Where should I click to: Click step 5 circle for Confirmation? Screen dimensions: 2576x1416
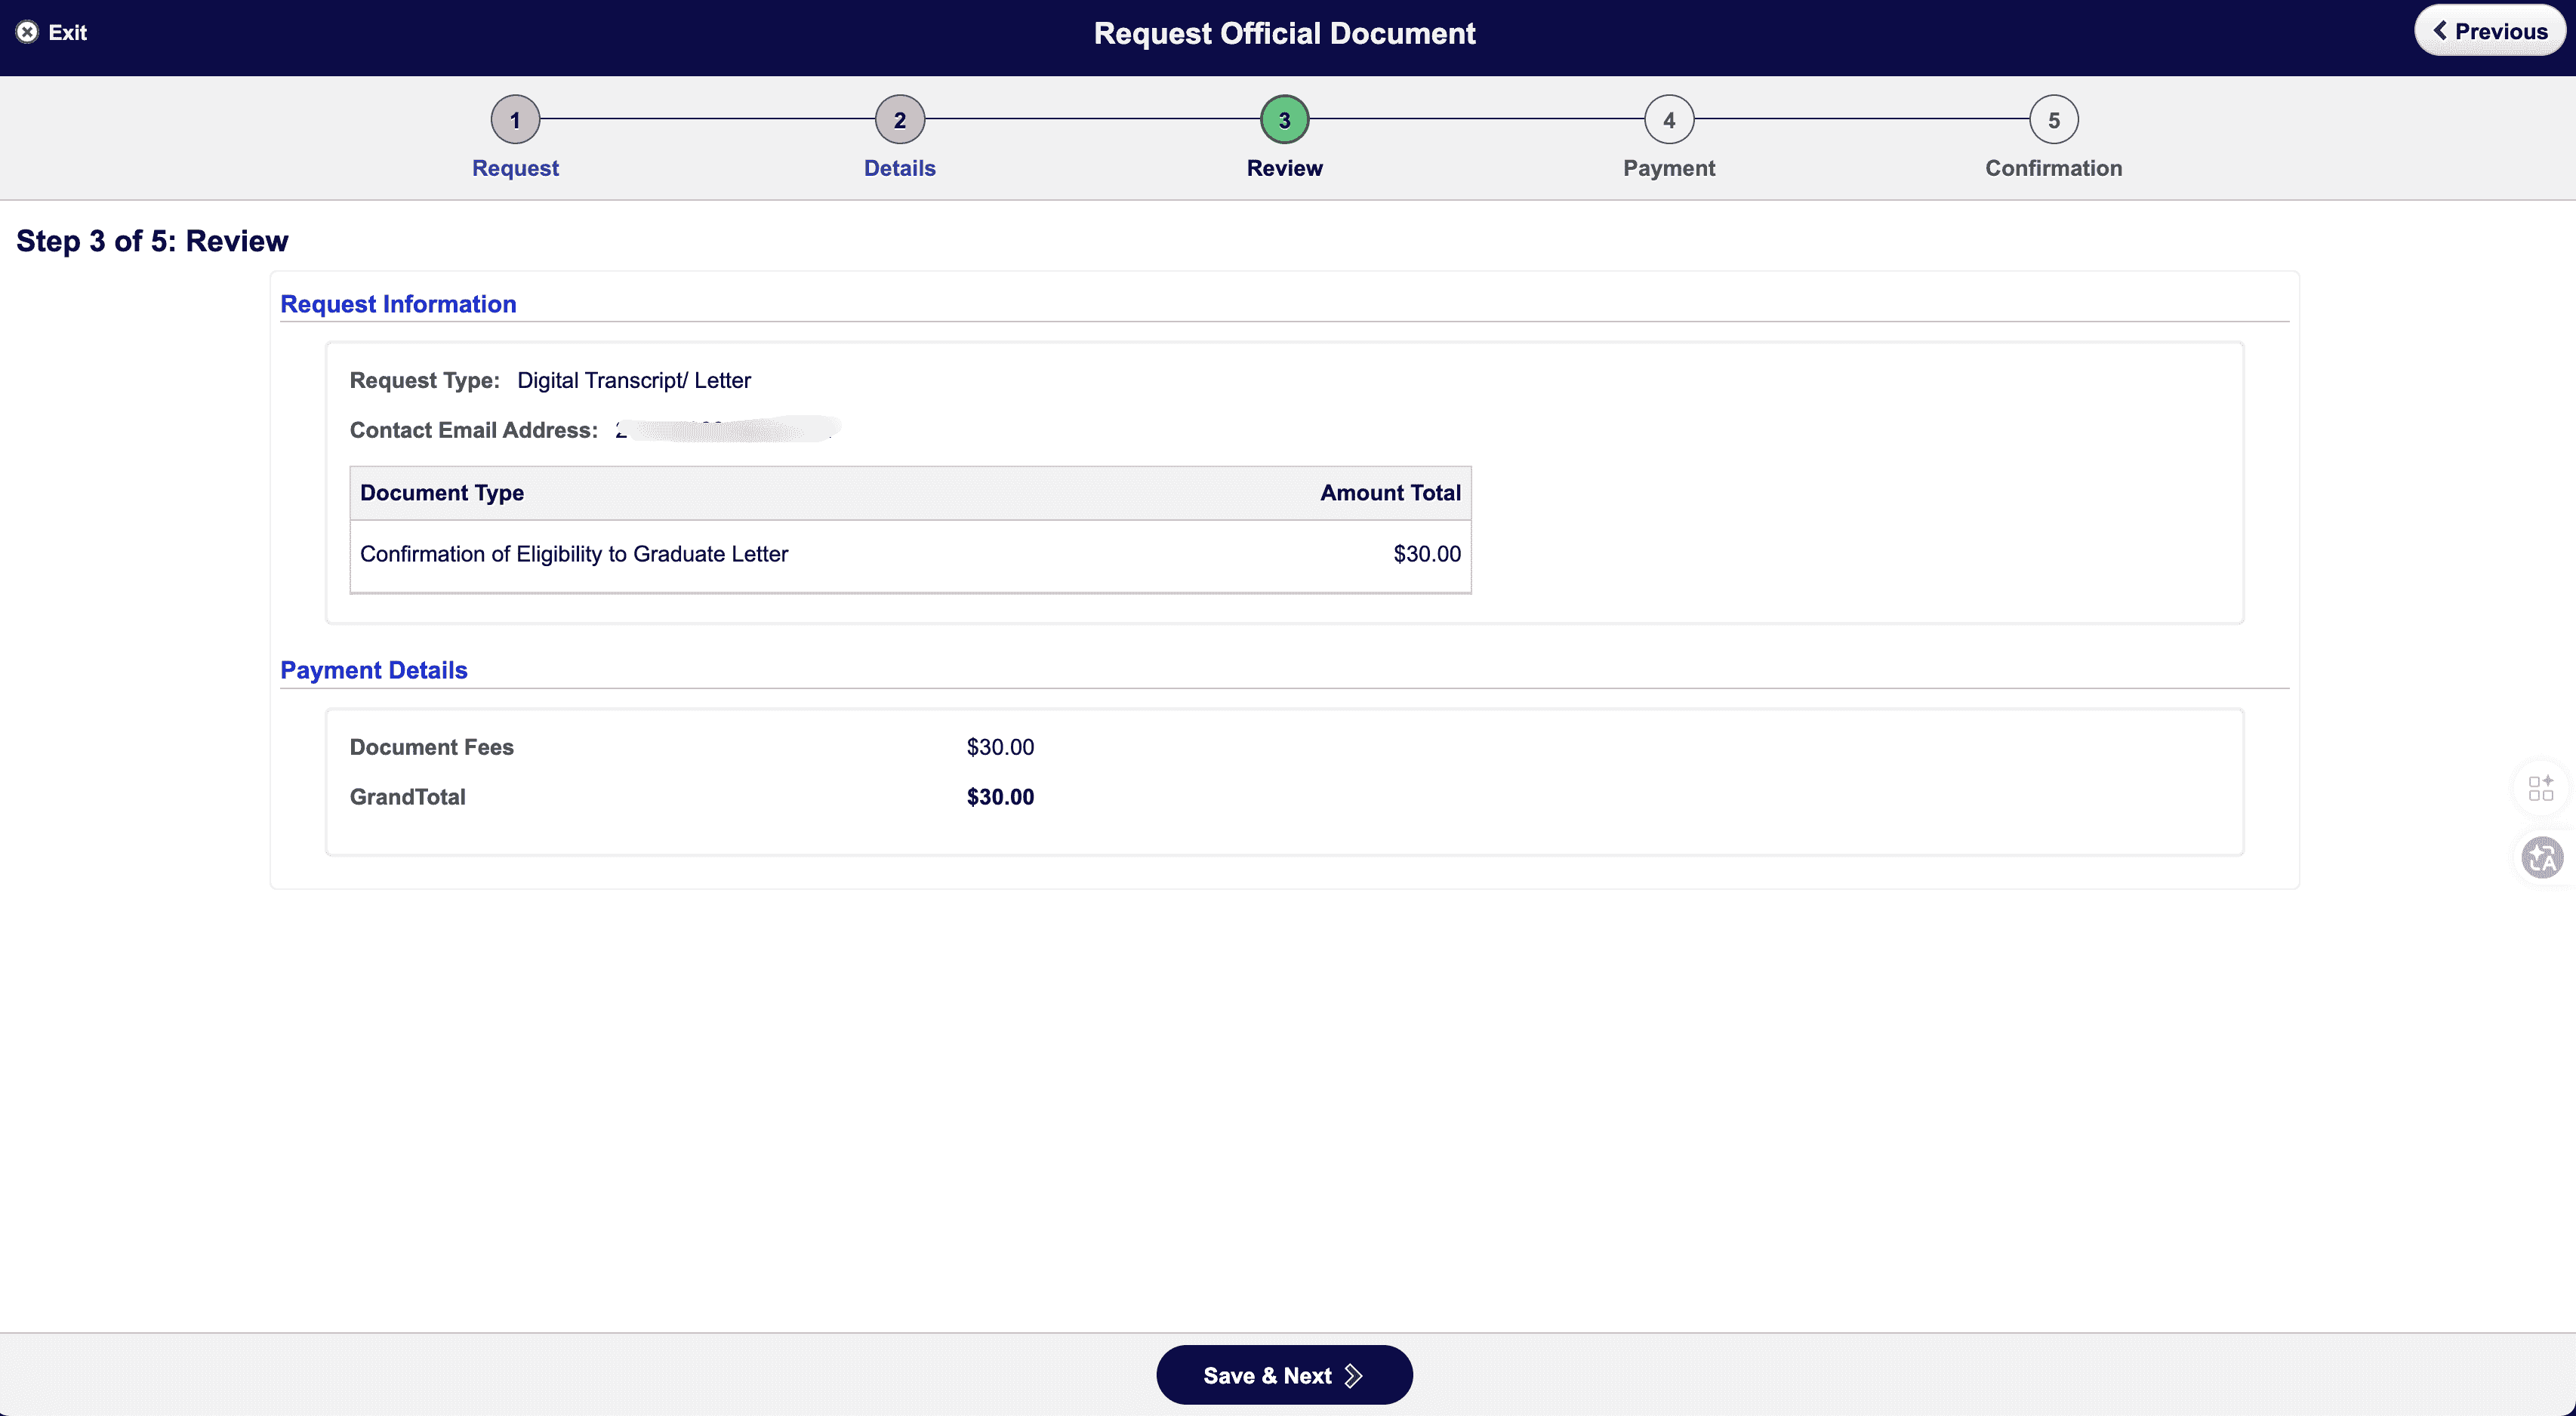[2053, 120]
